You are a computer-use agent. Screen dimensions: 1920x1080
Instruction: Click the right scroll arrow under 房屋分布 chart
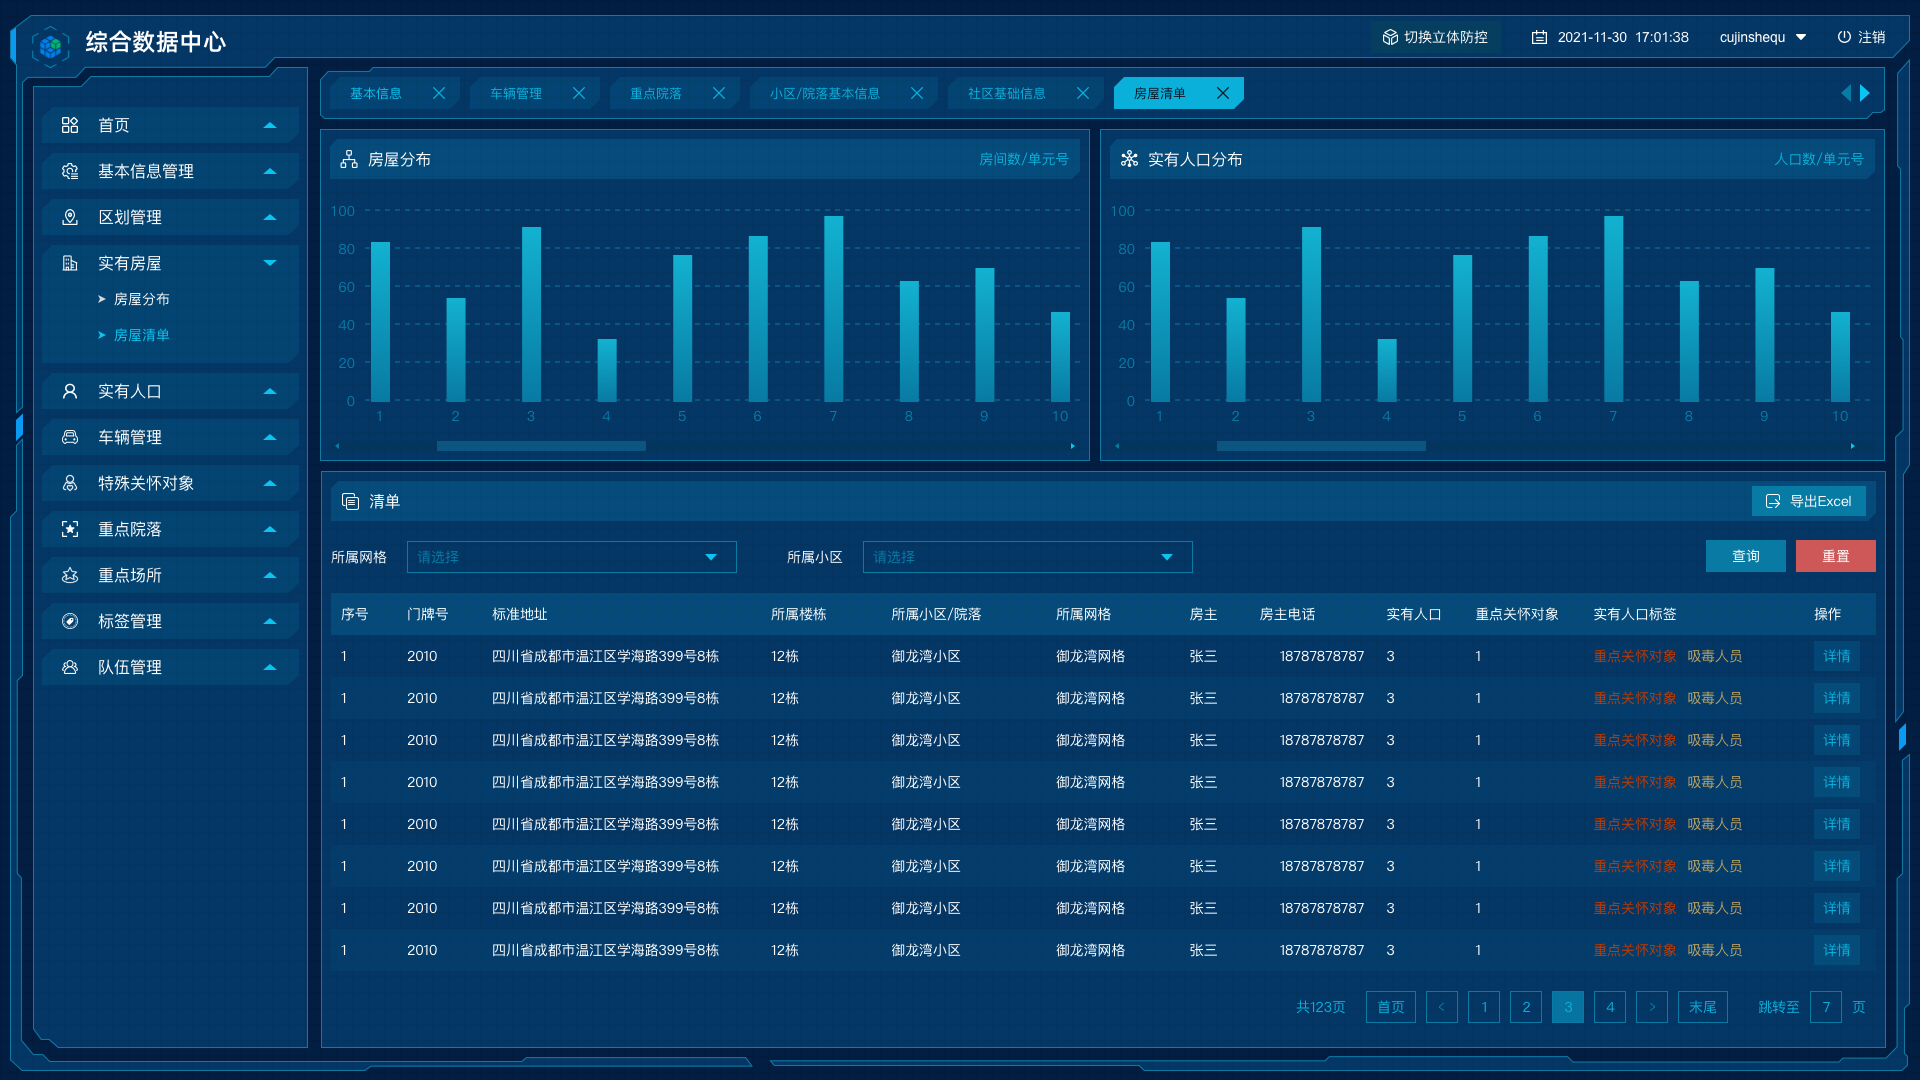[1073, 446]
